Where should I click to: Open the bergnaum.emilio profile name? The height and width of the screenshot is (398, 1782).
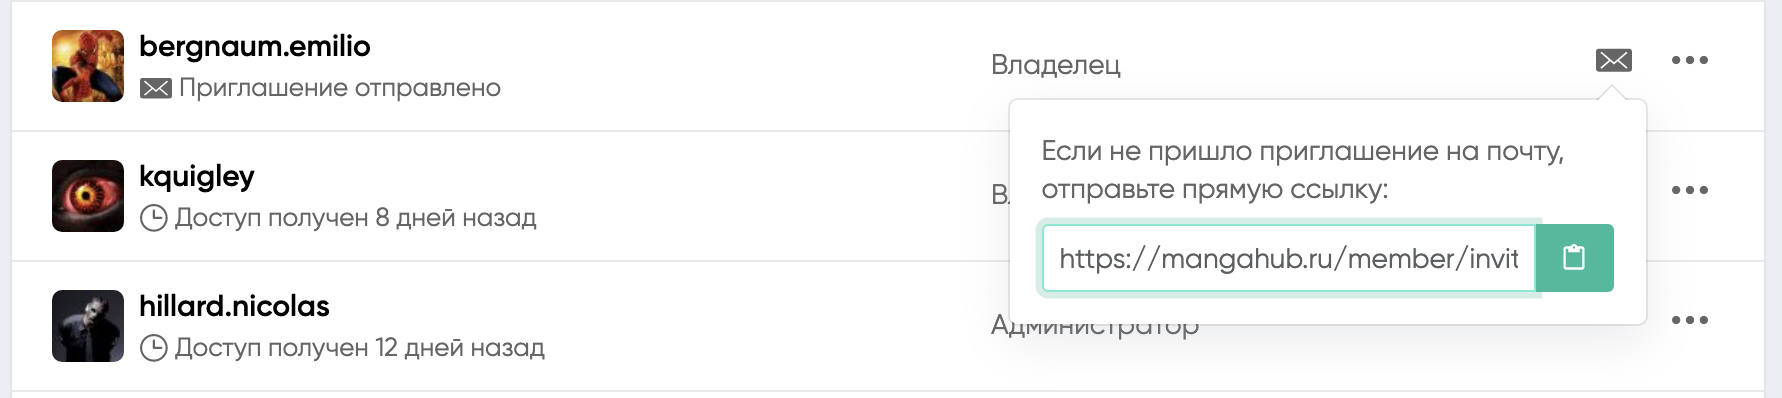tap(255, 46)
